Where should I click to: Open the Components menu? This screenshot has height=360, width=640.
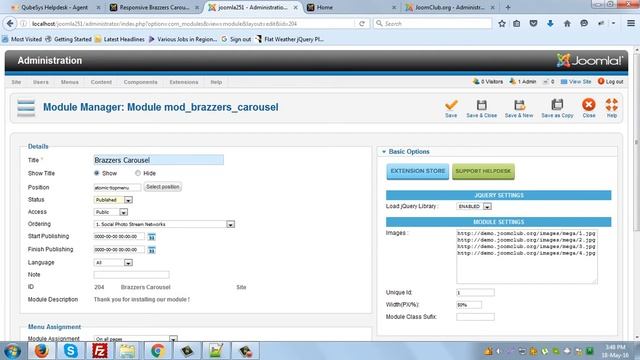(x=140, y=82)
